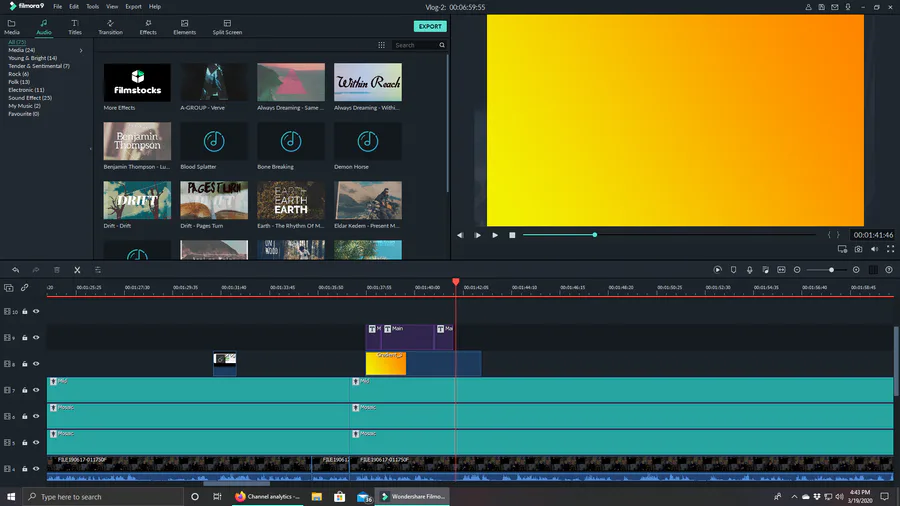Image resolution: width=900 pixels, height=506 pixels.
Task: Open the Media tab
Action: pos(11,27)
